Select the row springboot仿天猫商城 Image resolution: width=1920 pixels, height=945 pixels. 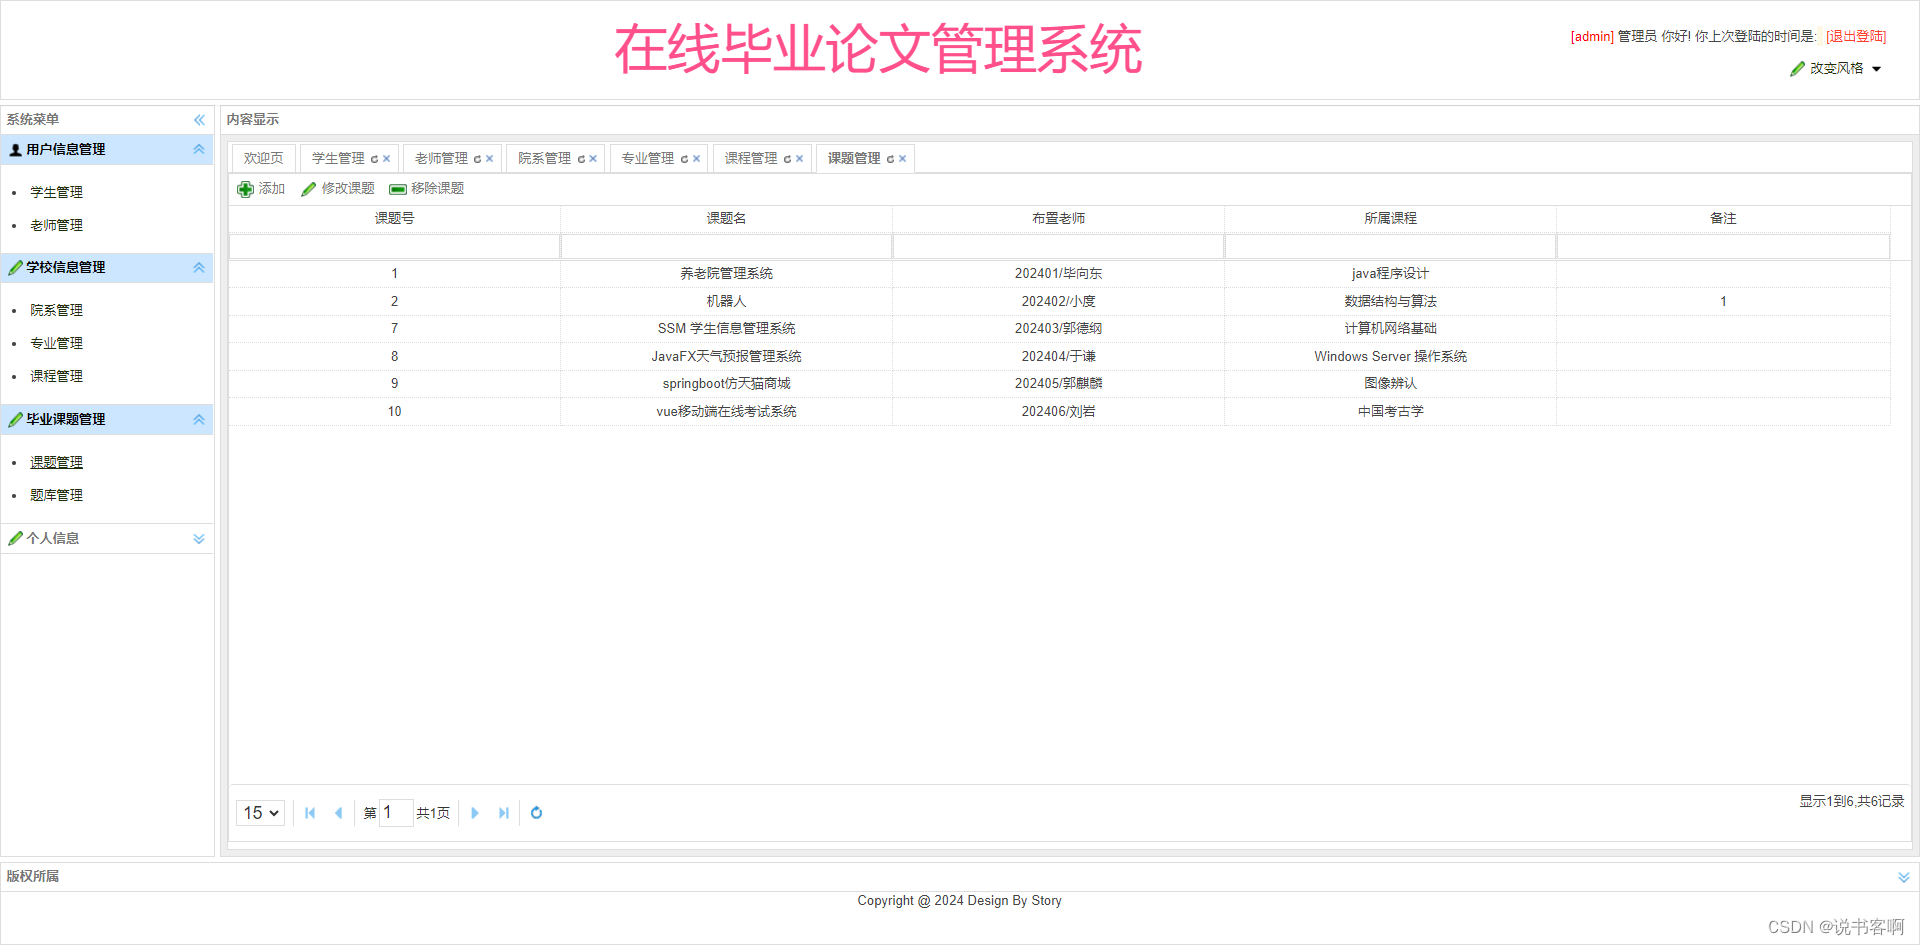1060,384
